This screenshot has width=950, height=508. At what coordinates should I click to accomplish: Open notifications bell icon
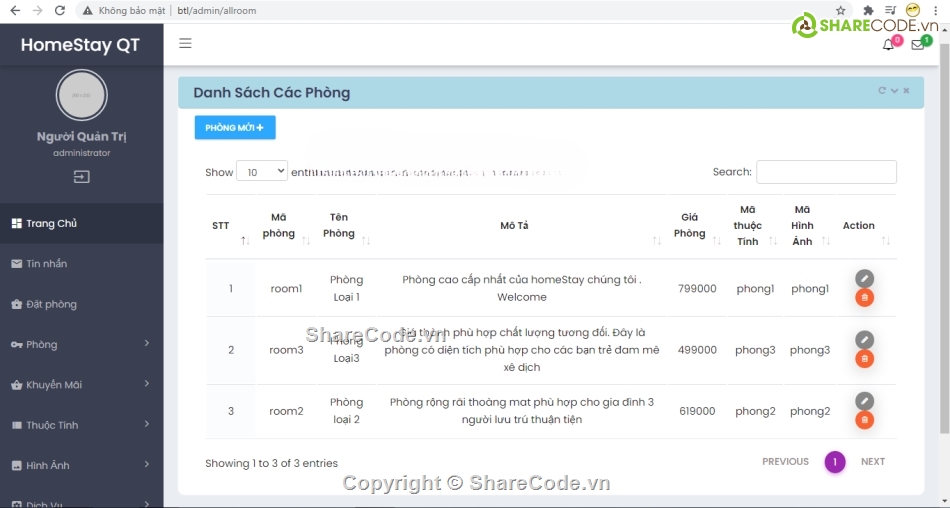coord(888,45)
